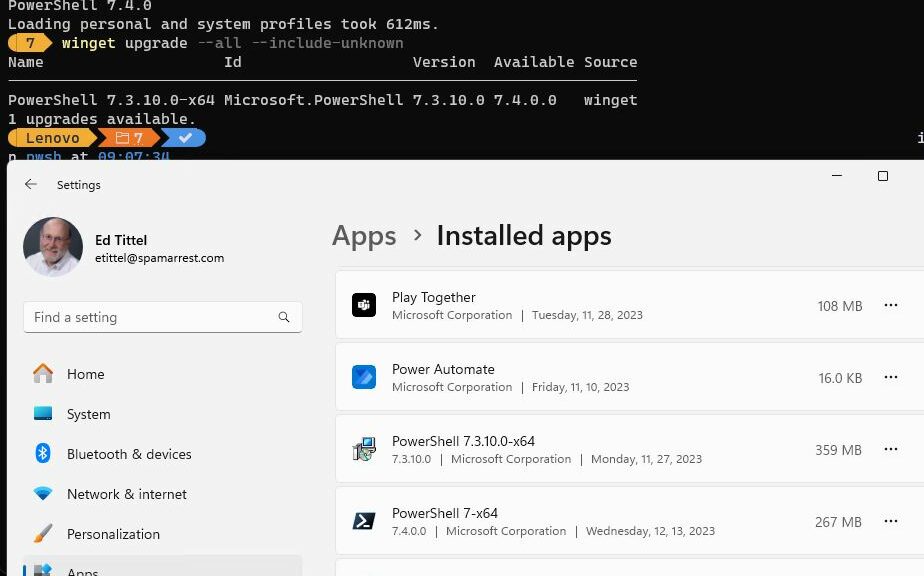Image resolution: width=924 pixels, height=576 pixels.
Task: Click the Ed Tittel account name
Action: [121, 240]
